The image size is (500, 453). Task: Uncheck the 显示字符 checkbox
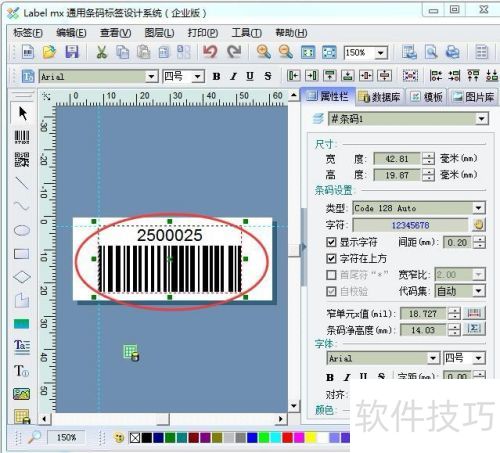pyautogui.click(x=331, y=242)
